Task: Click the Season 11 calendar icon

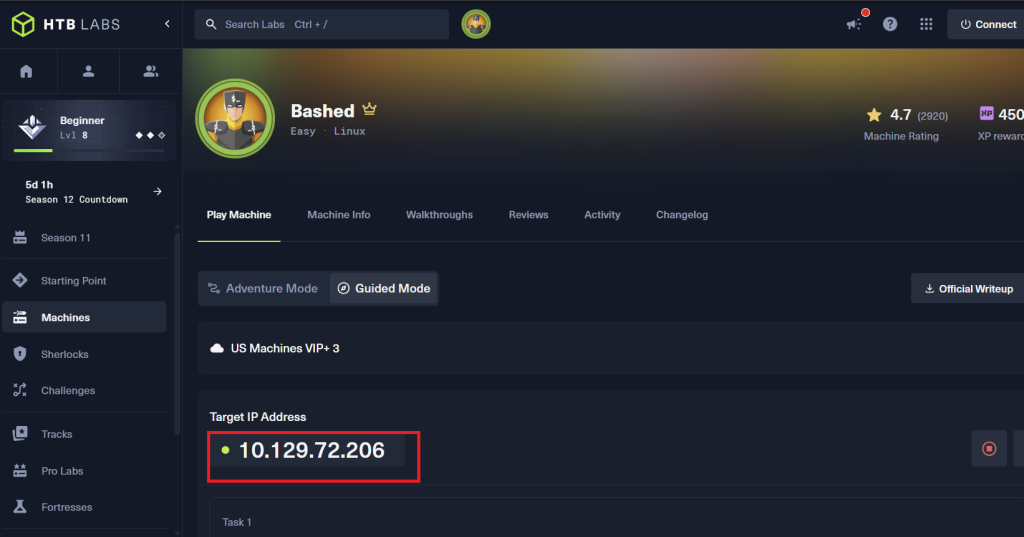Action: click(x=20, y=238)
